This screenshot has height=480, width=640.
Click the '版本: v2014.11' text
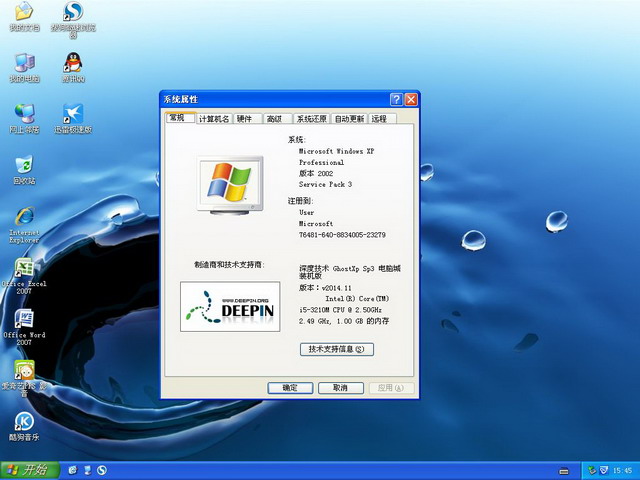click(x=325, y=288)
